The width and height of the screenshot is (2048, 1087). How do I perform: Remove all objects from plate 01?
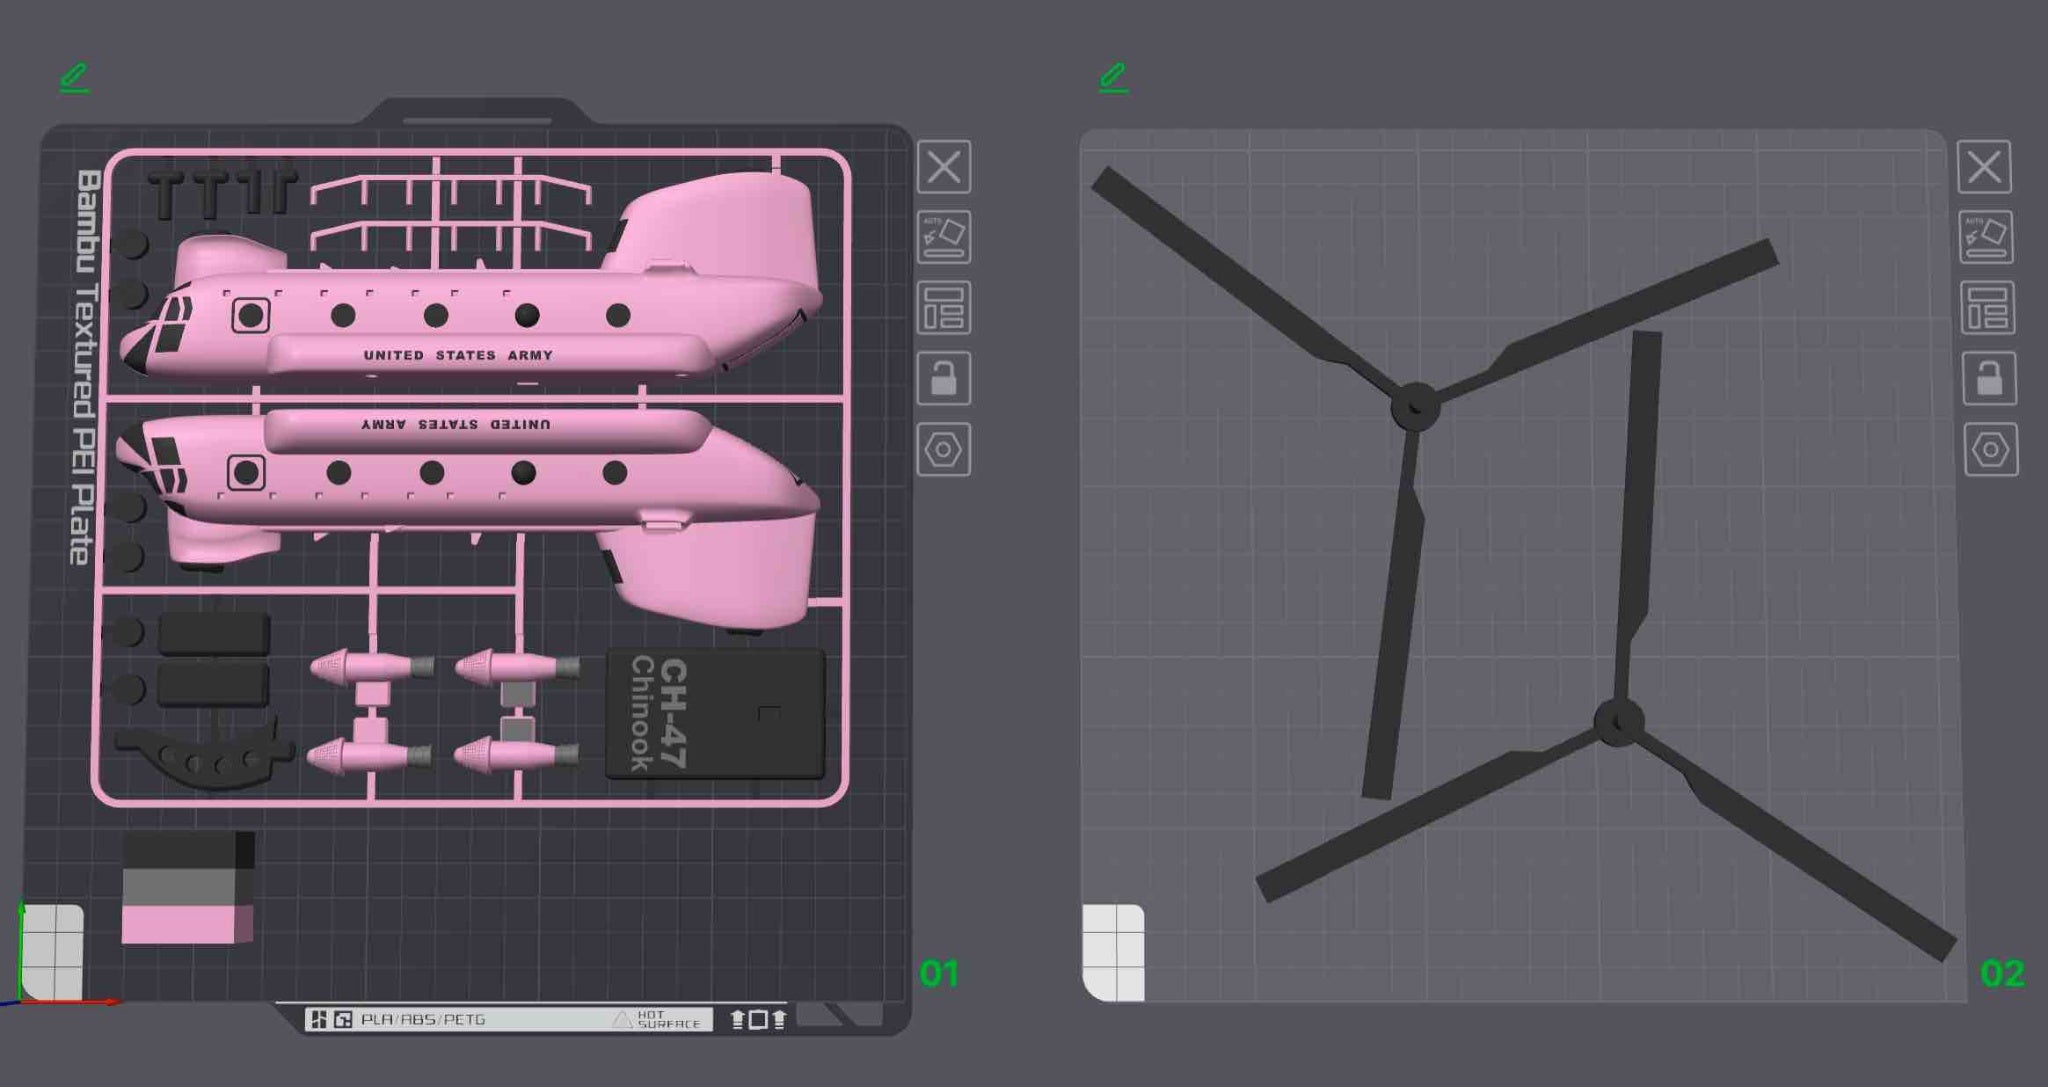point(944,167)
